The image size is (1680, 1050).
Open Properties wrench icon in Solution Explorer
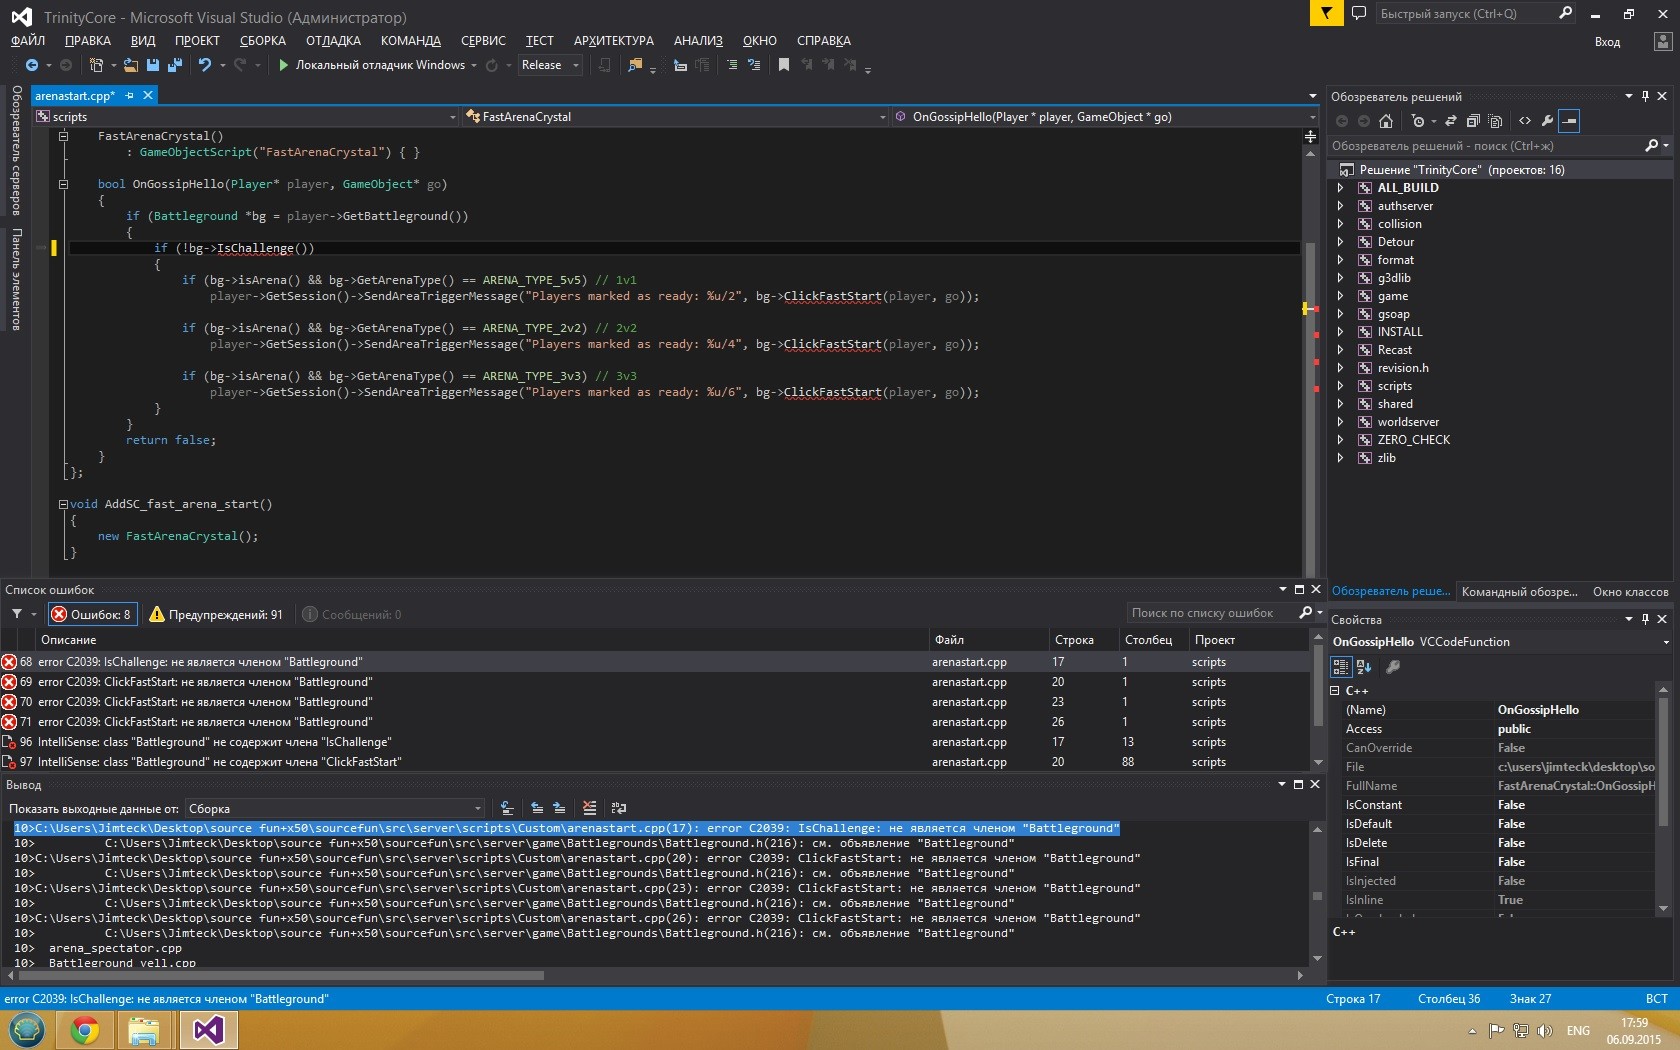[x=1547, y=121]
